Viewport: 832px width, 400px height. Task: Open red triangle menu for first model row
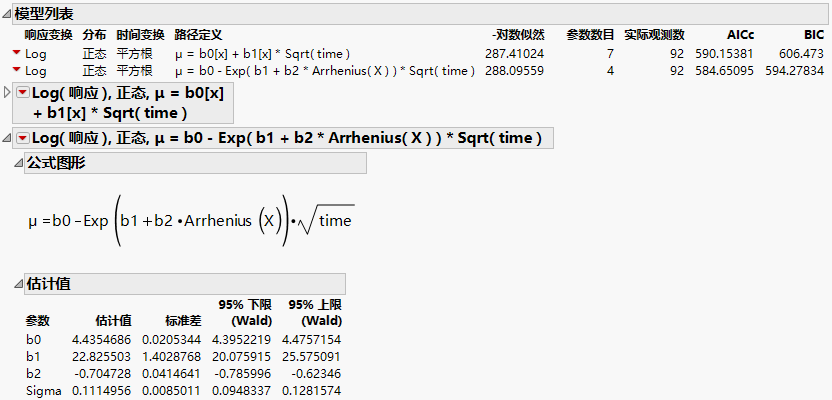click(16, 52)
